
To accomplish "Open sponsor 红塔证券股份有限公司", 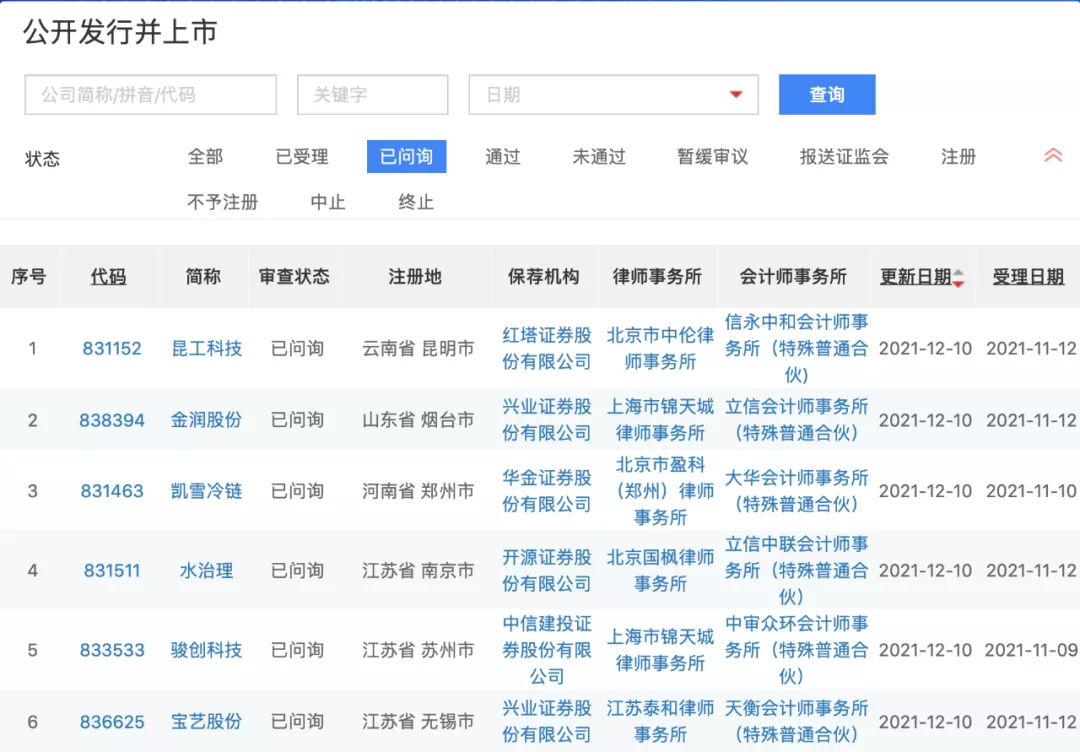I will tap(546, 348).
